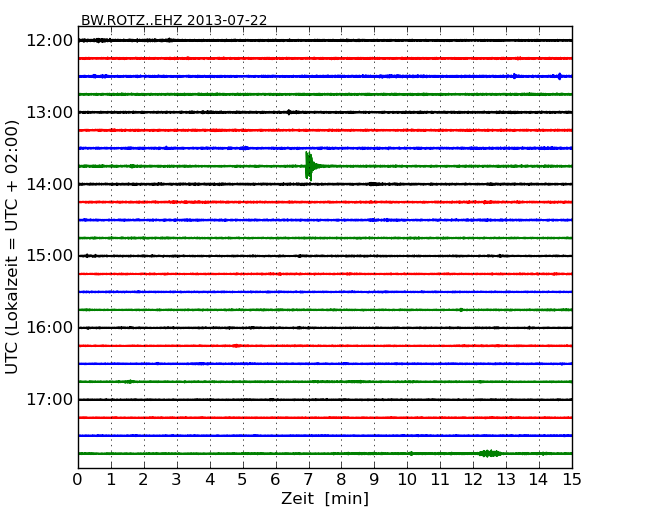Click x-axis tick label 1

(x=111, y=480)
